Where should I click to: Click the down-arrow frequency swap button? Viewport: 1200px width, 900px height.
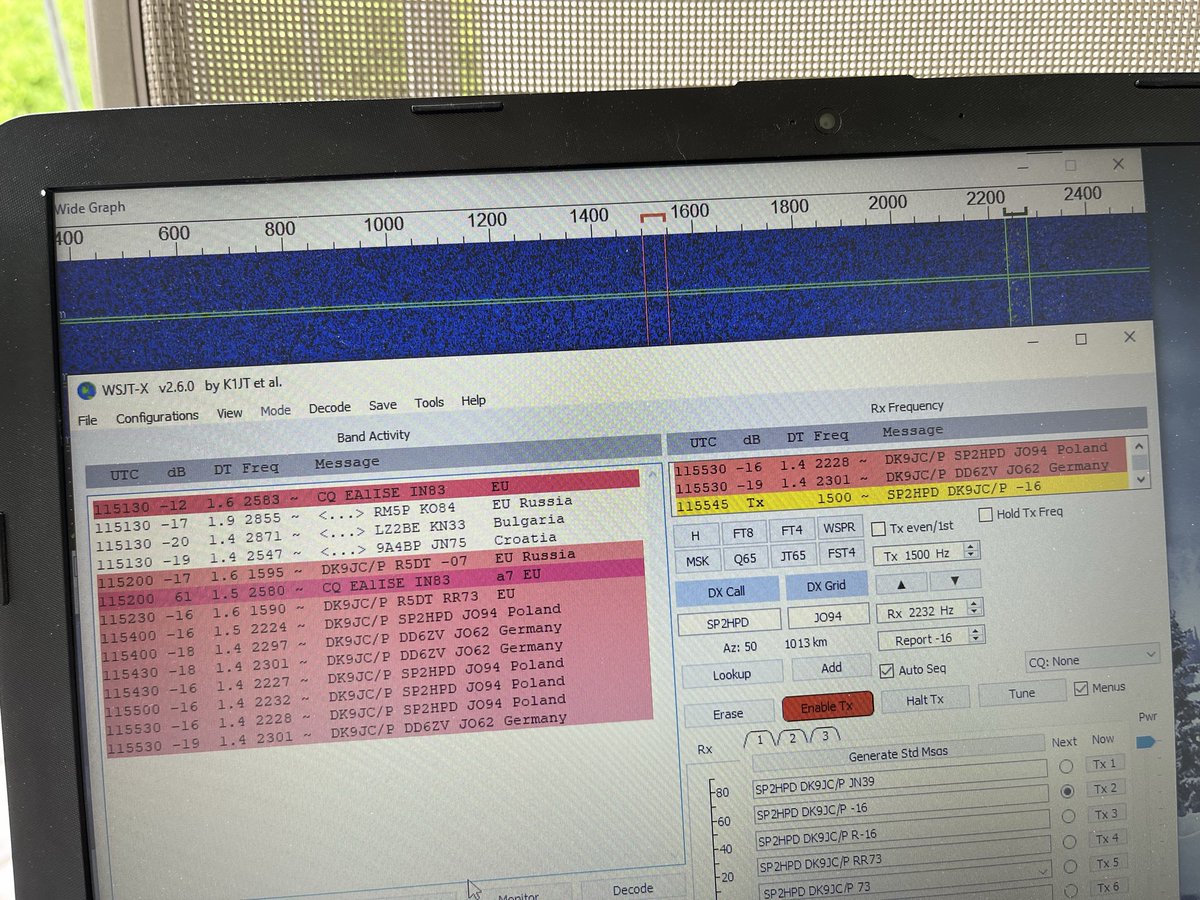click(x=954, y=580)
